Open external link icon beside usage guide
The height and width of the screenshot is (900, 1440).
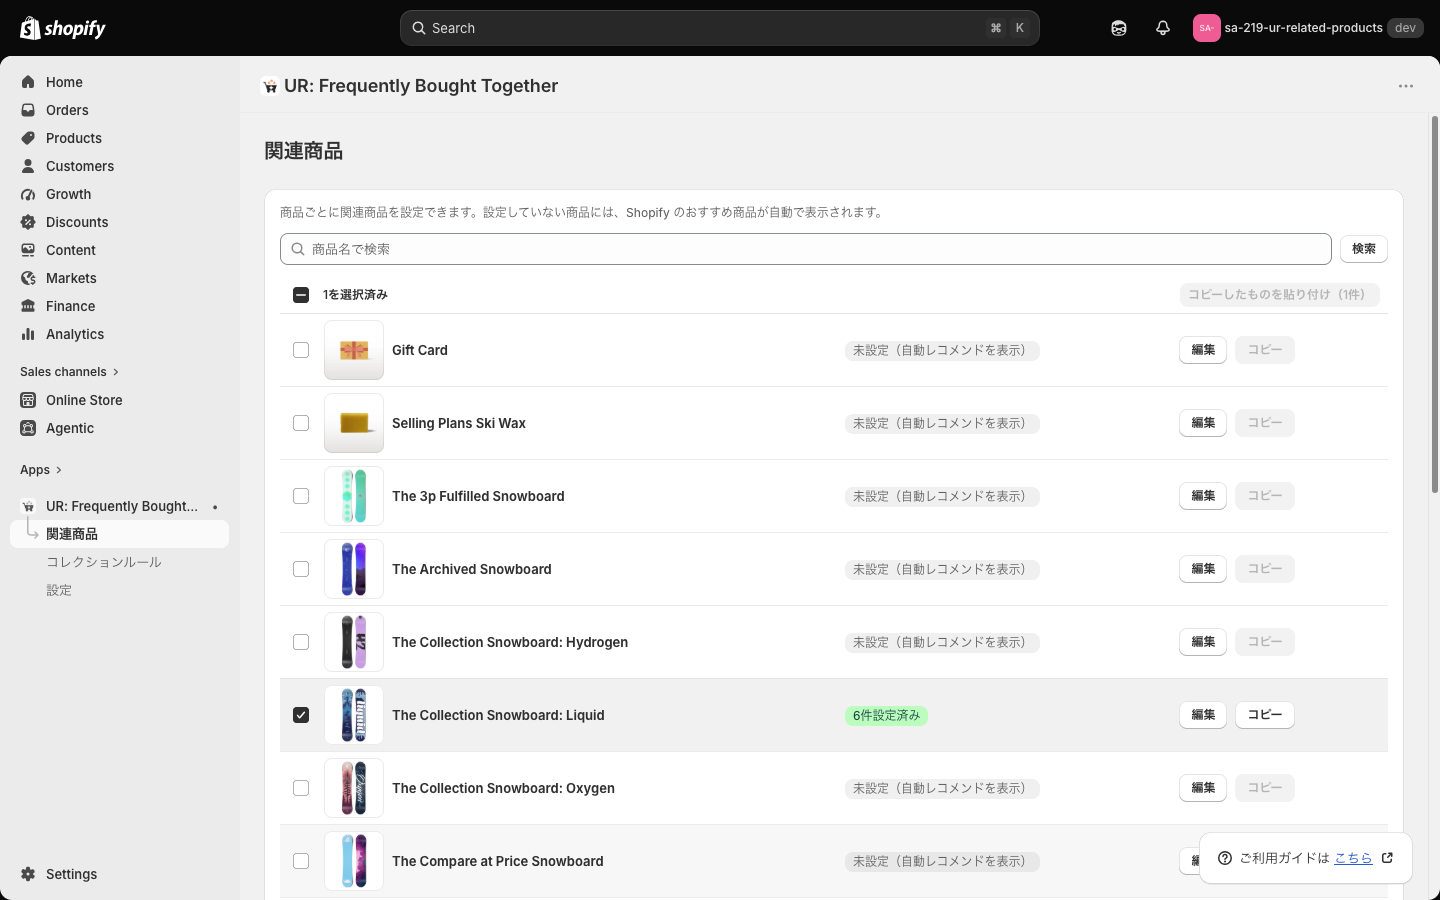[x=1387, y=858]
